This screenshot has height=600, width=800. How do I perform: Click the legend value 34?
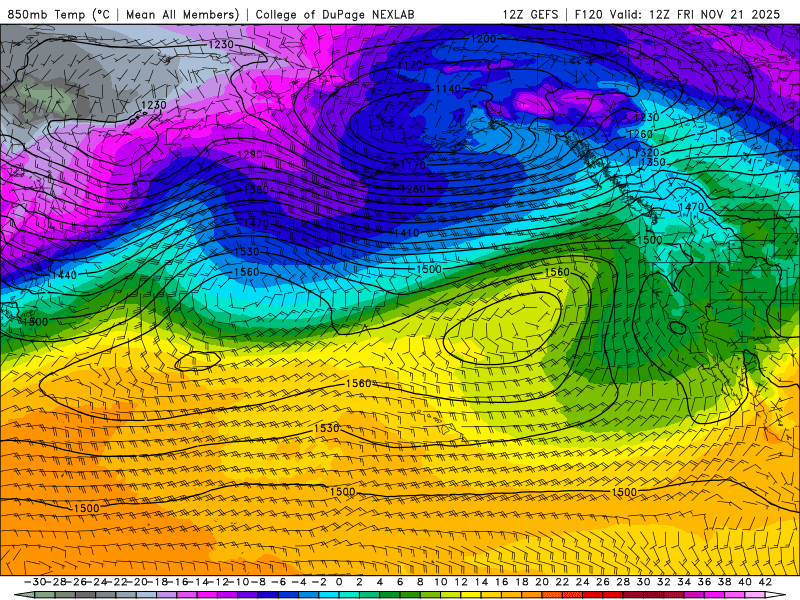coord(684,582)
